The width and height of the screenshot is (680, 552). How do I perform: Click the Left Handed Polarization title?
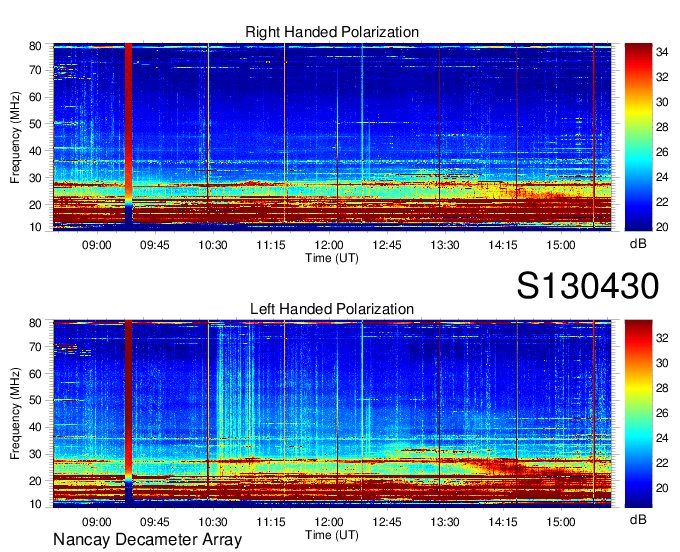pyautogui.click(x=332, y=309)
